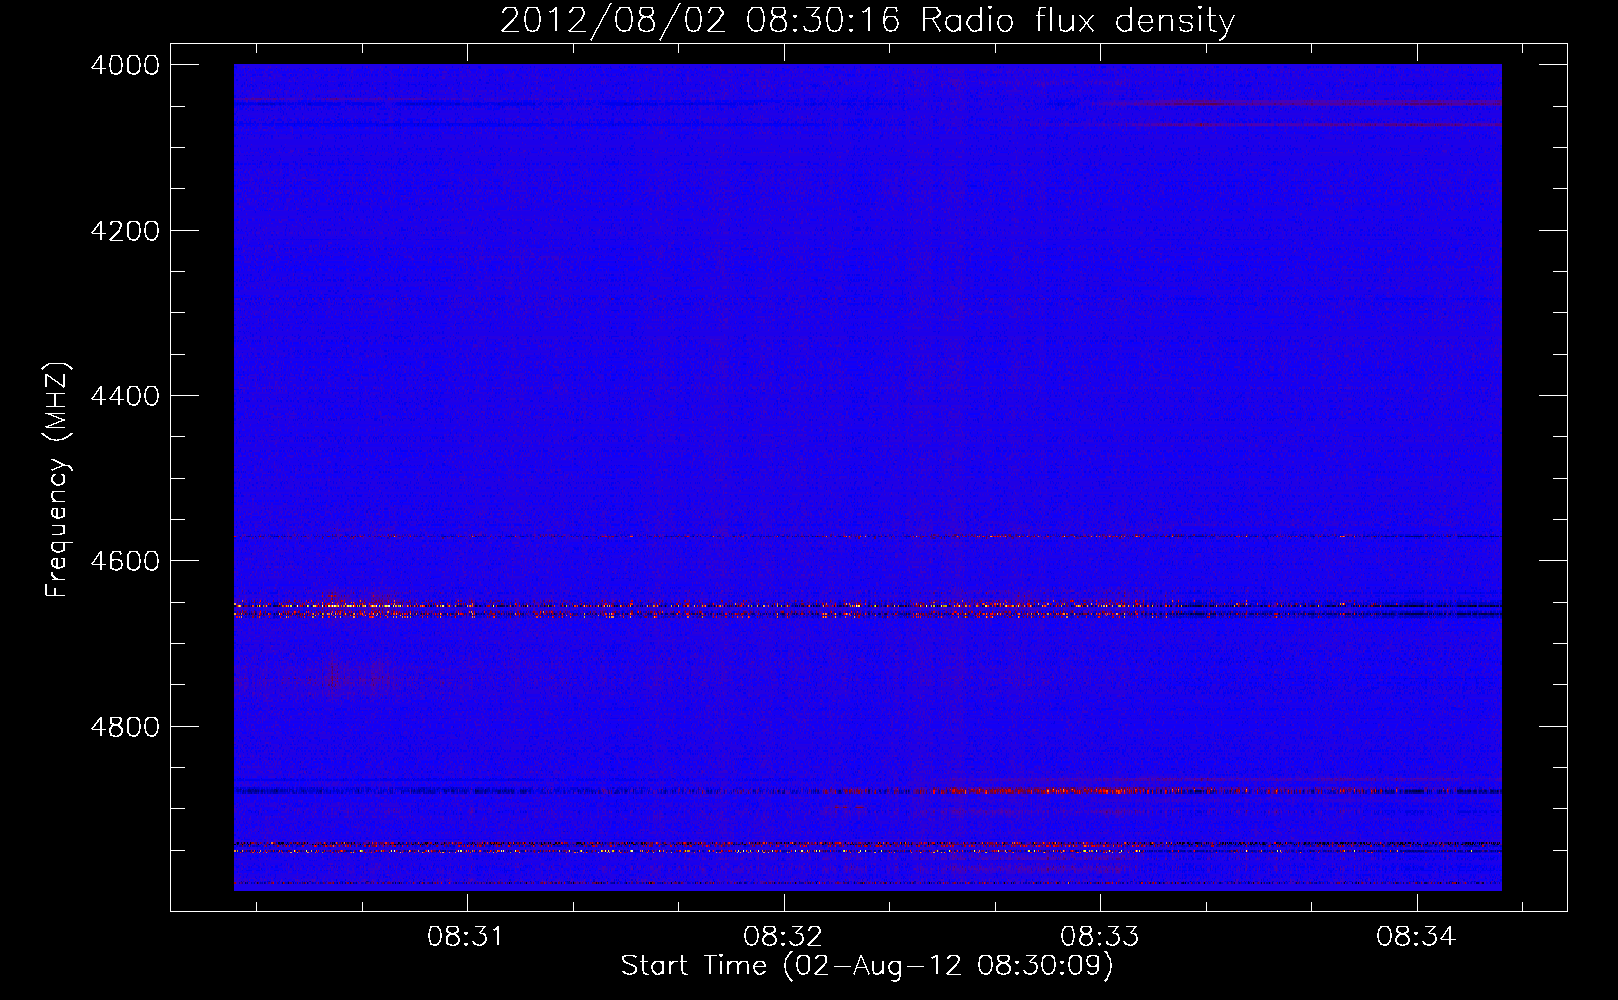This screenshot has width=1618, height=1000.
Task: Click the 4000 frequency tick label
Action: coord(125,65)
